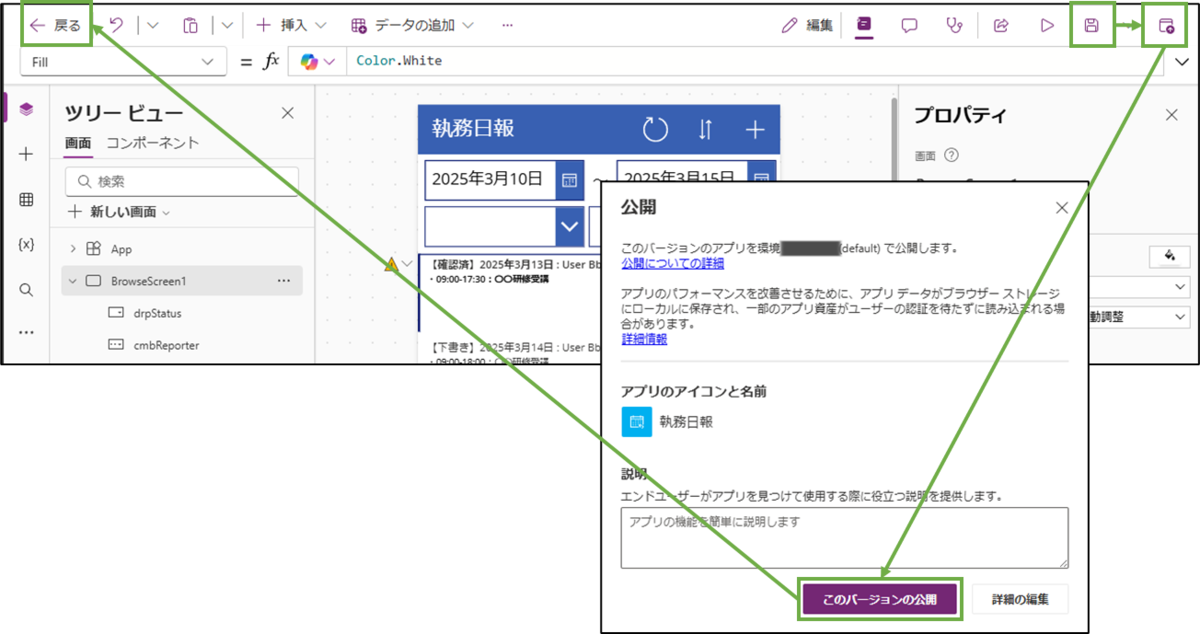Click 新しい画面 to add a screen
This screenshot has height=634, width=1200.
pos(118,212)
